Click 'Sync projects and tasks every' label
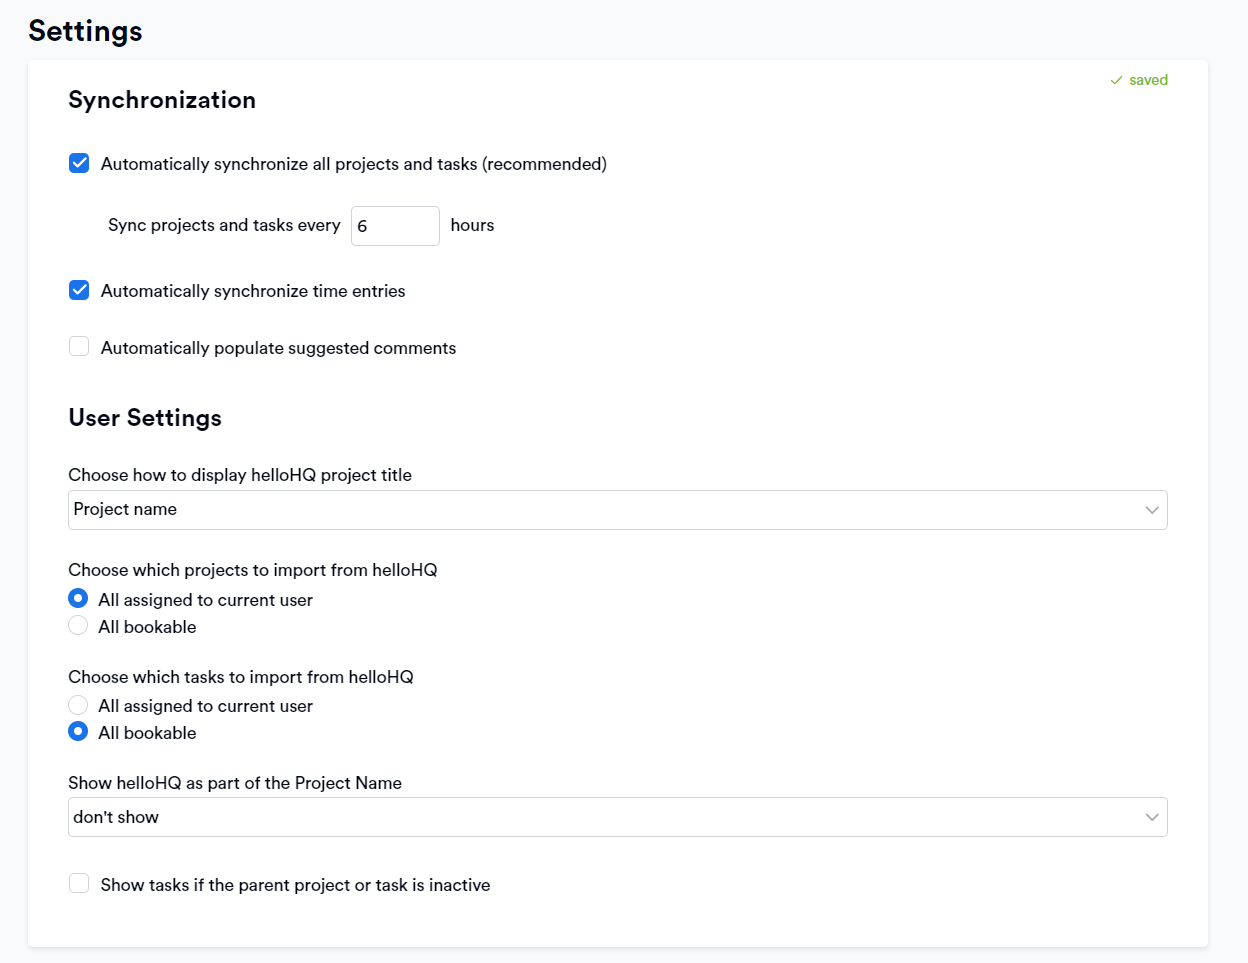This screenshot has height=963, width=1248. pos(224,225)
